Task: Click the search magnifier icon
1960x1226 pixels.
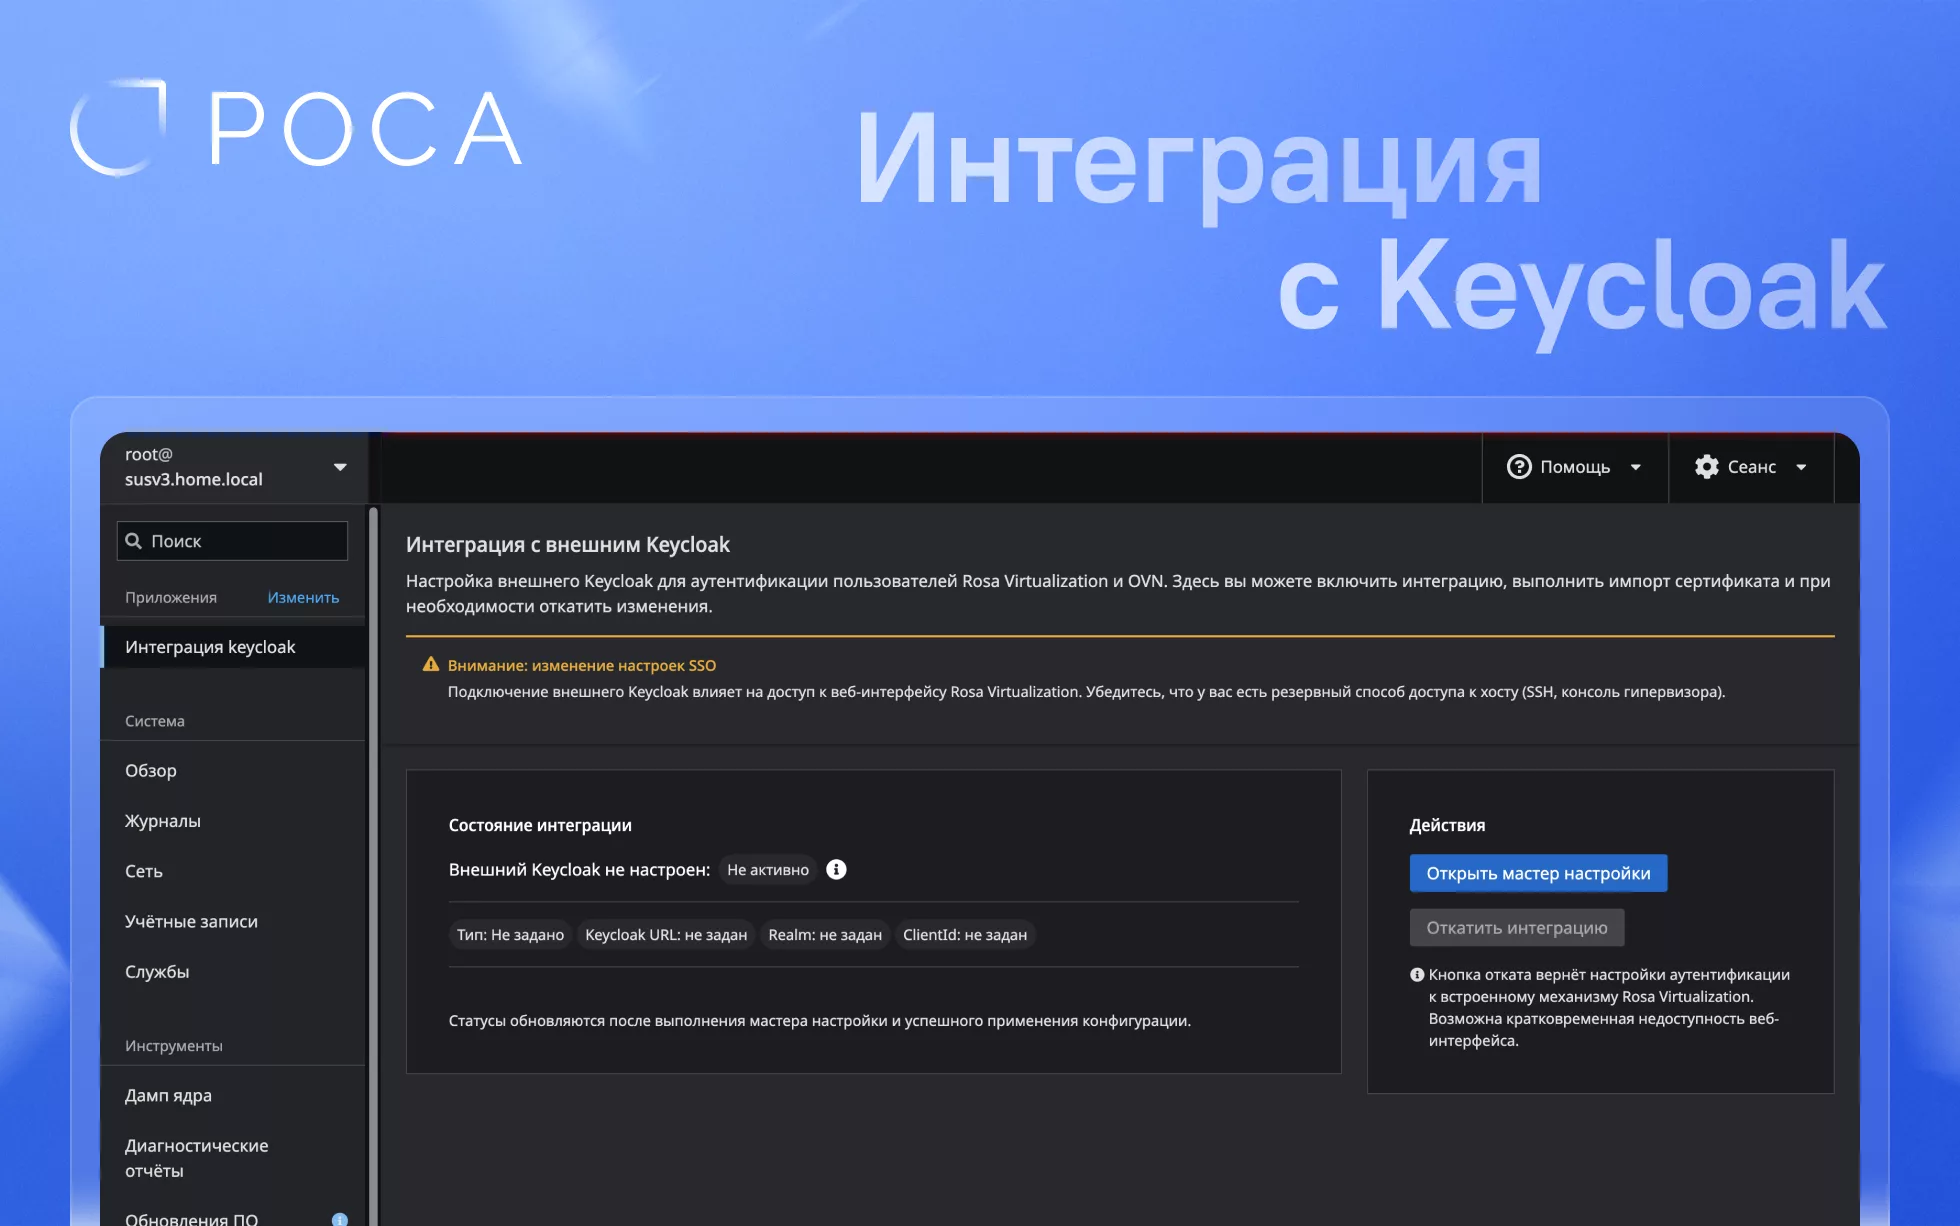Action: [x=133, y=541]
